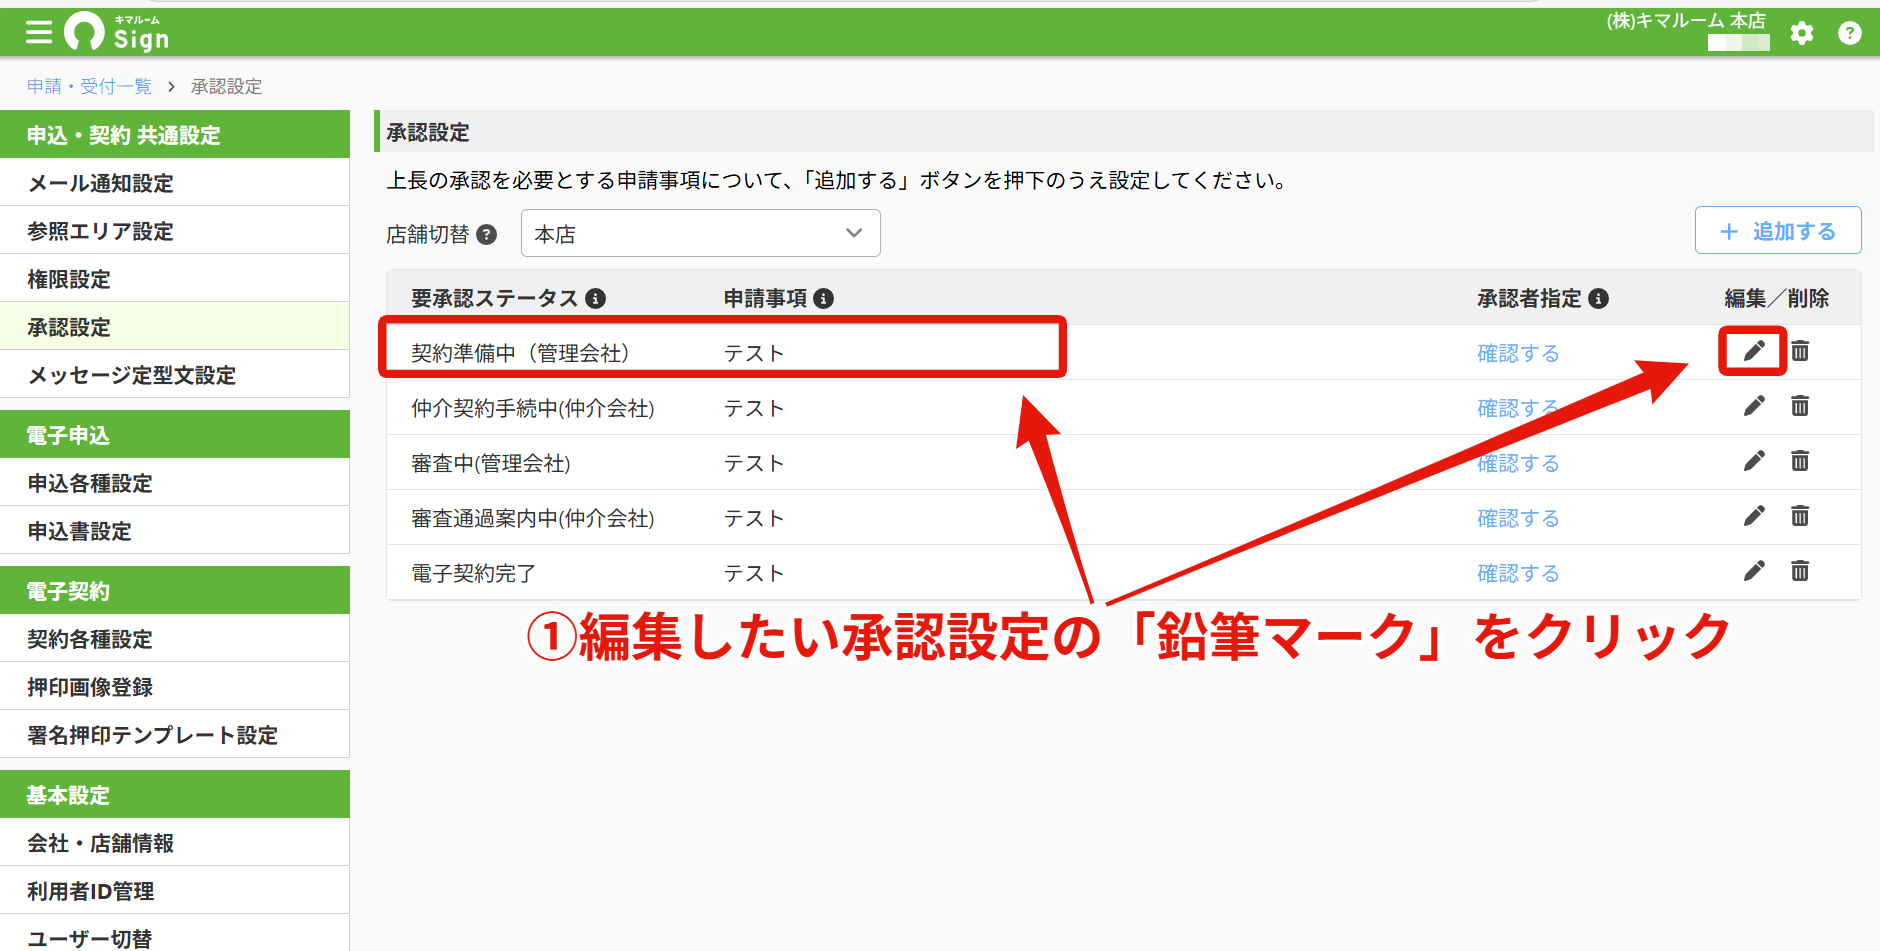The image size is (1880, 951).
Task: Click 確認する for 電子契約完了
Action: pos(1518,573)
